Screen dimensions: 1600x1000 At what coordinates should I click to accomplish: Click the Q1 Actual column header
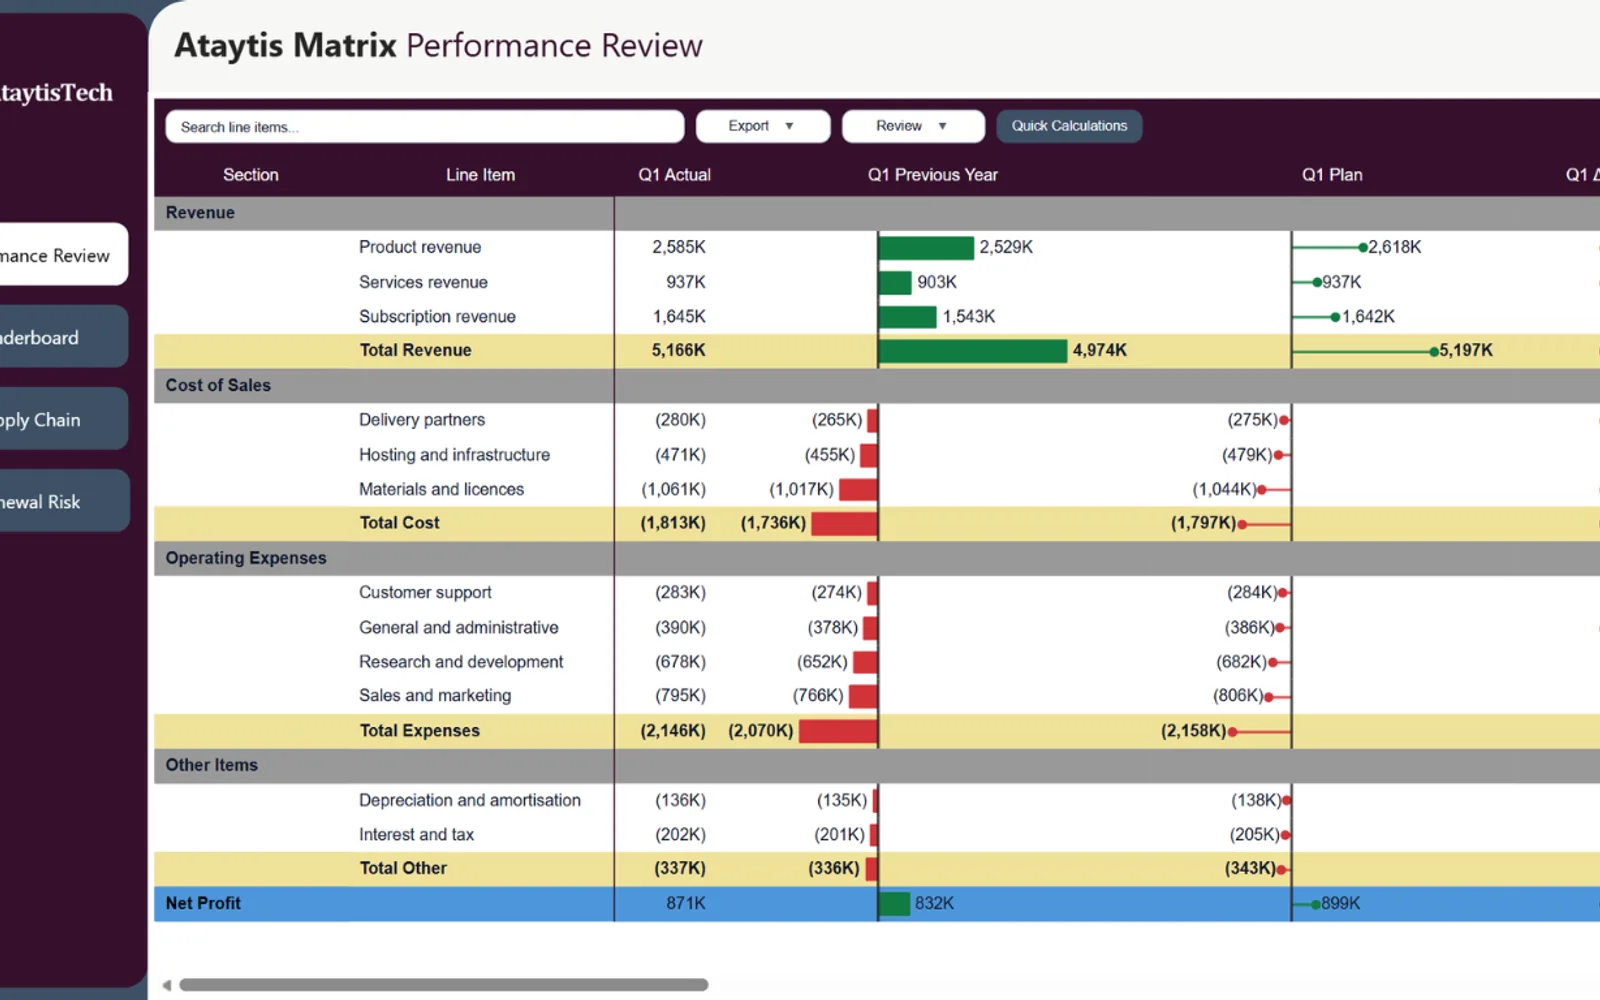675,175
